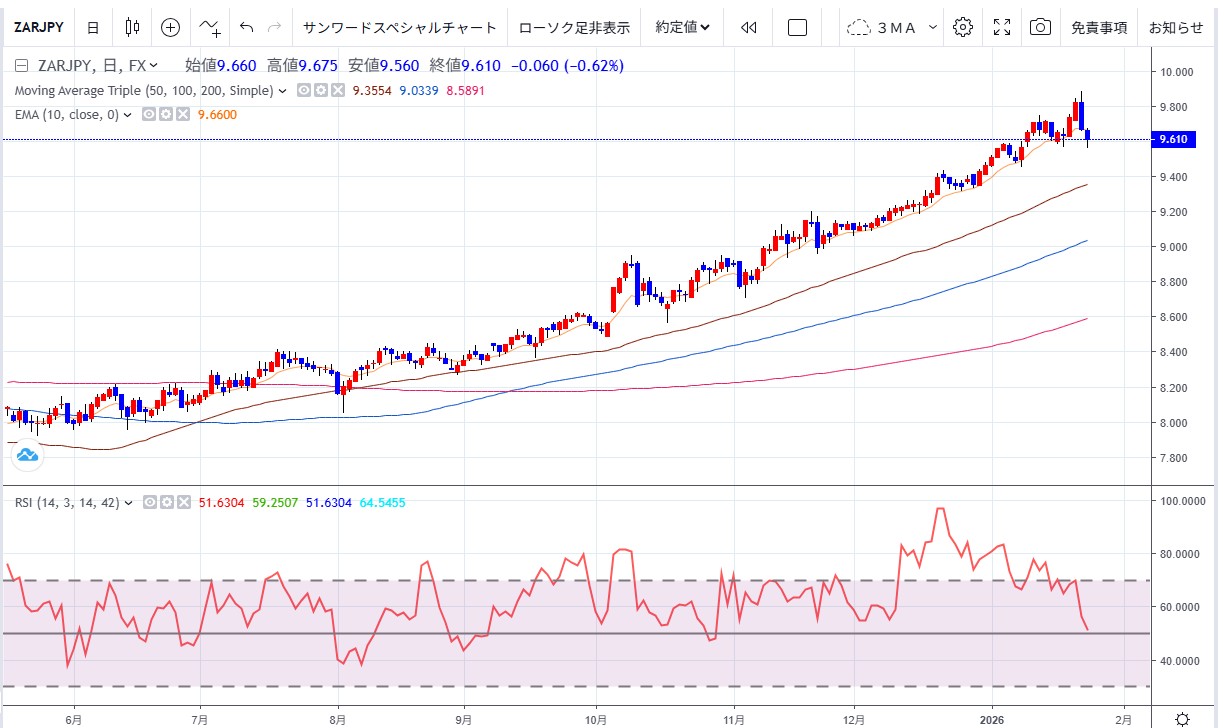Expand the 約定値 dropdown
Viewport: 1224px width, 728px height.
[683, 27]
